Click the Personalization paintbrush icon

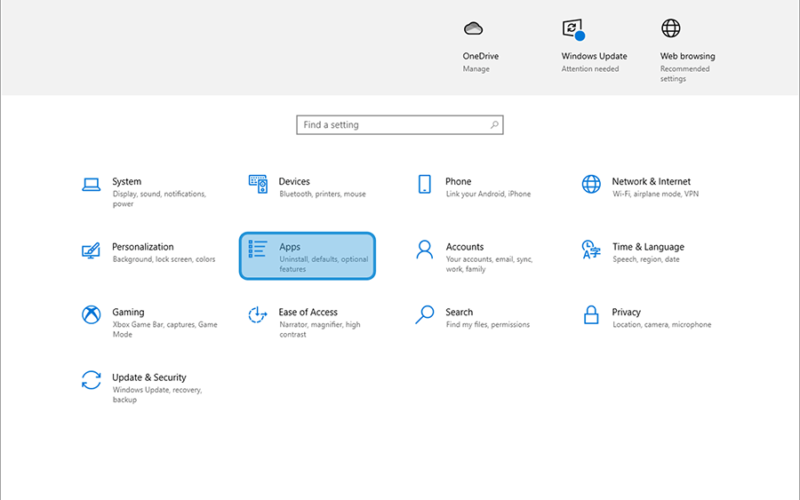pyautogui.click(x=91, y=250)
